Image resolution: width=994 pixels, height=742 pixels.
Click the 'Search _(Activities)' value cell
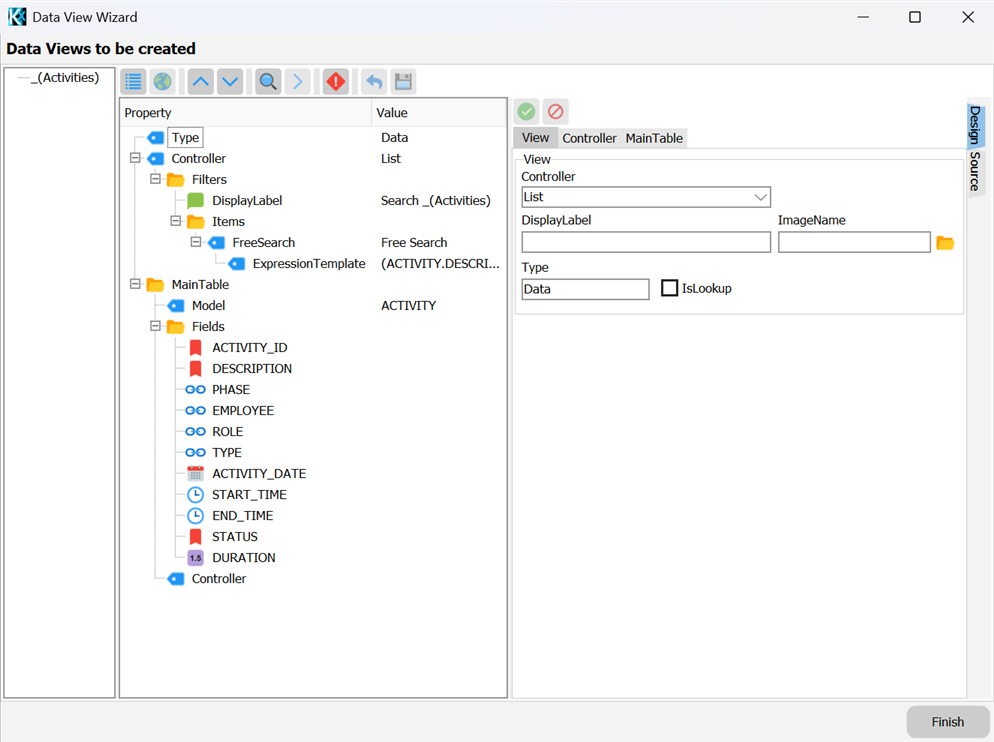(436, 201)
